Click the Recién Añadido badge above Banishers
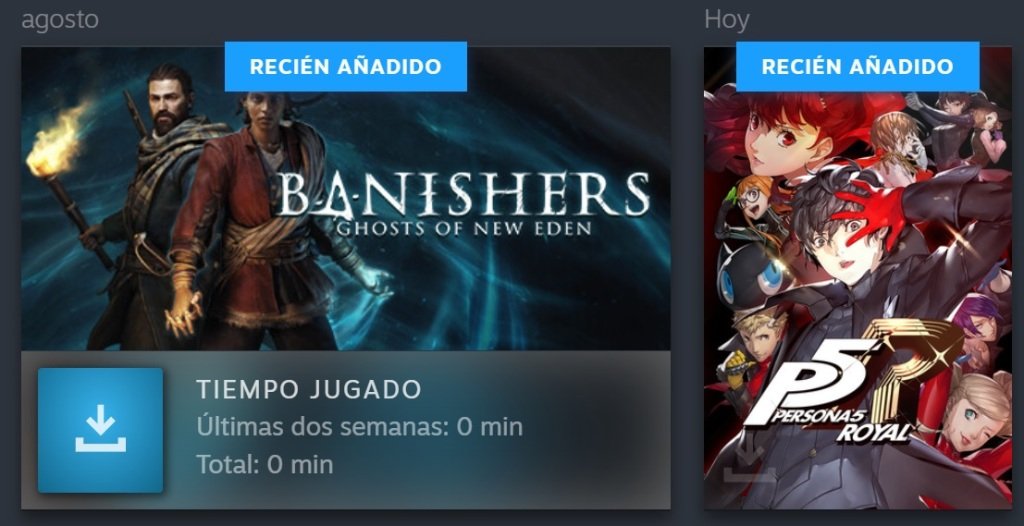 tap(345, 67)
